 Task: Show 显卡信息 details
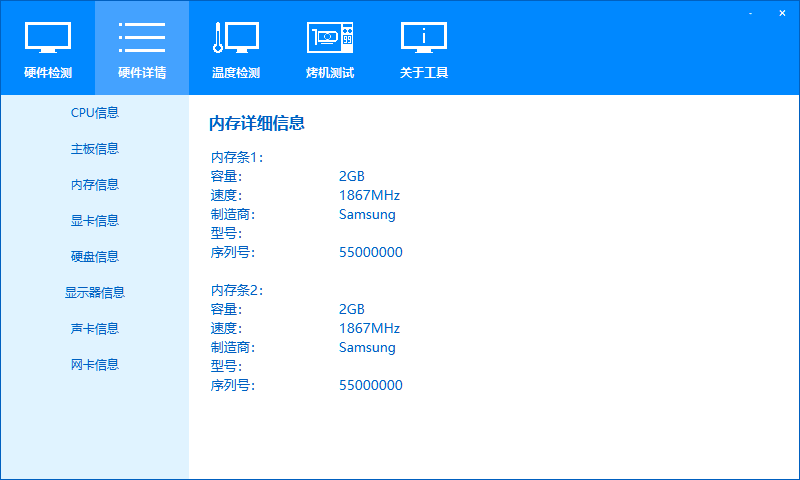coord(95,220)
